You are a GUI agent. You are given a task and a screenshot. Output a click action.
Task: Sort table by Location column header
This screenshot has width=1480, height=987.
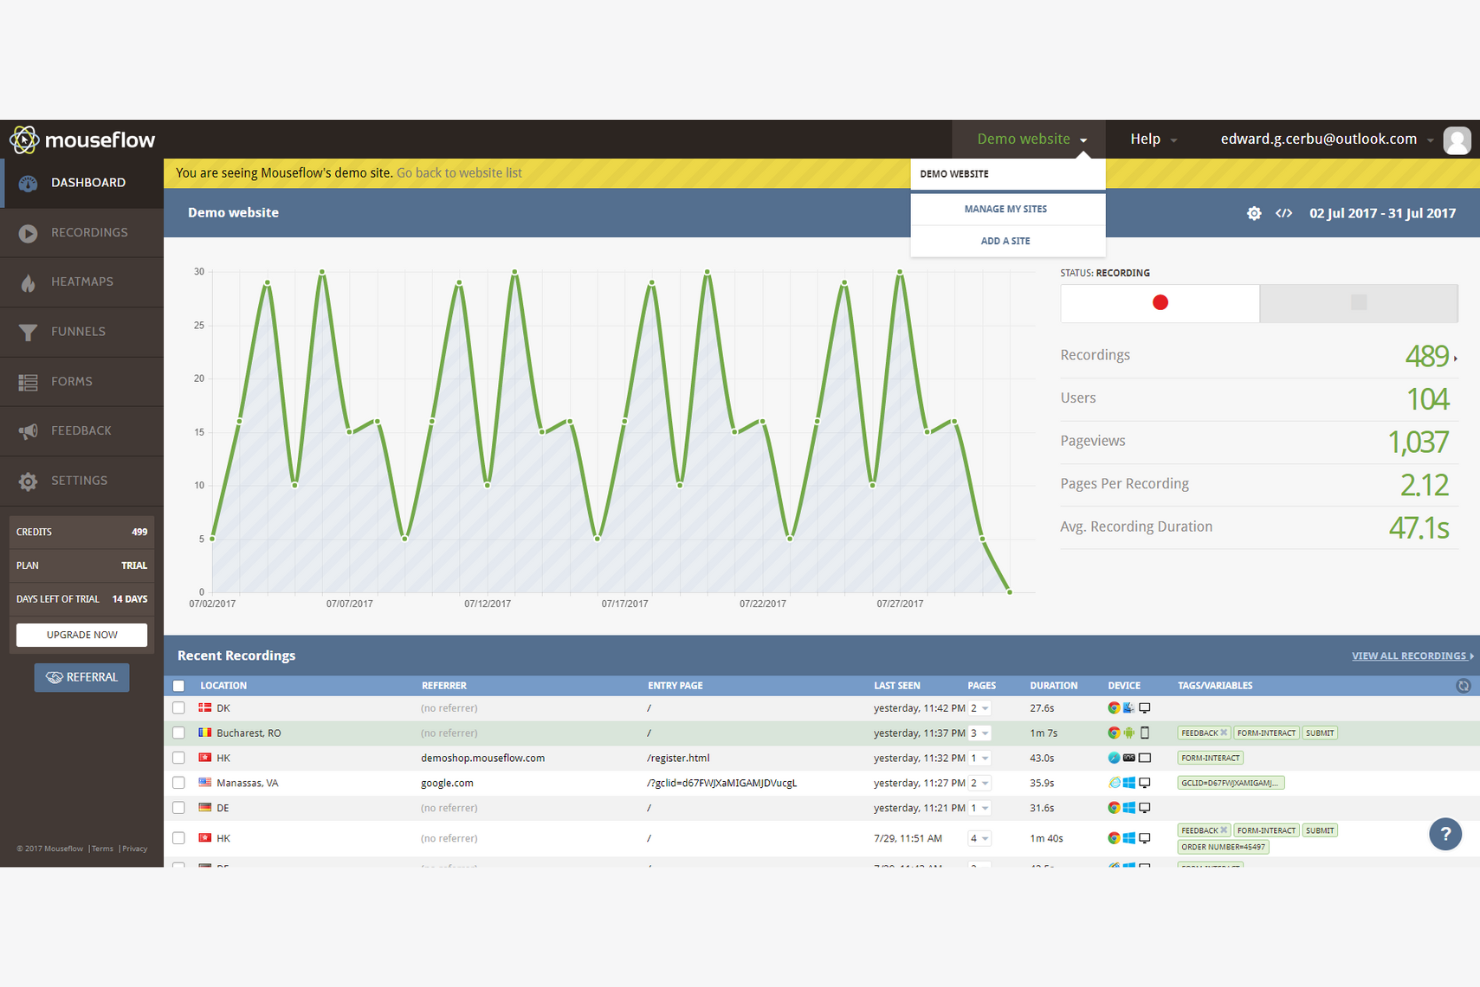(x=223, y=686)
